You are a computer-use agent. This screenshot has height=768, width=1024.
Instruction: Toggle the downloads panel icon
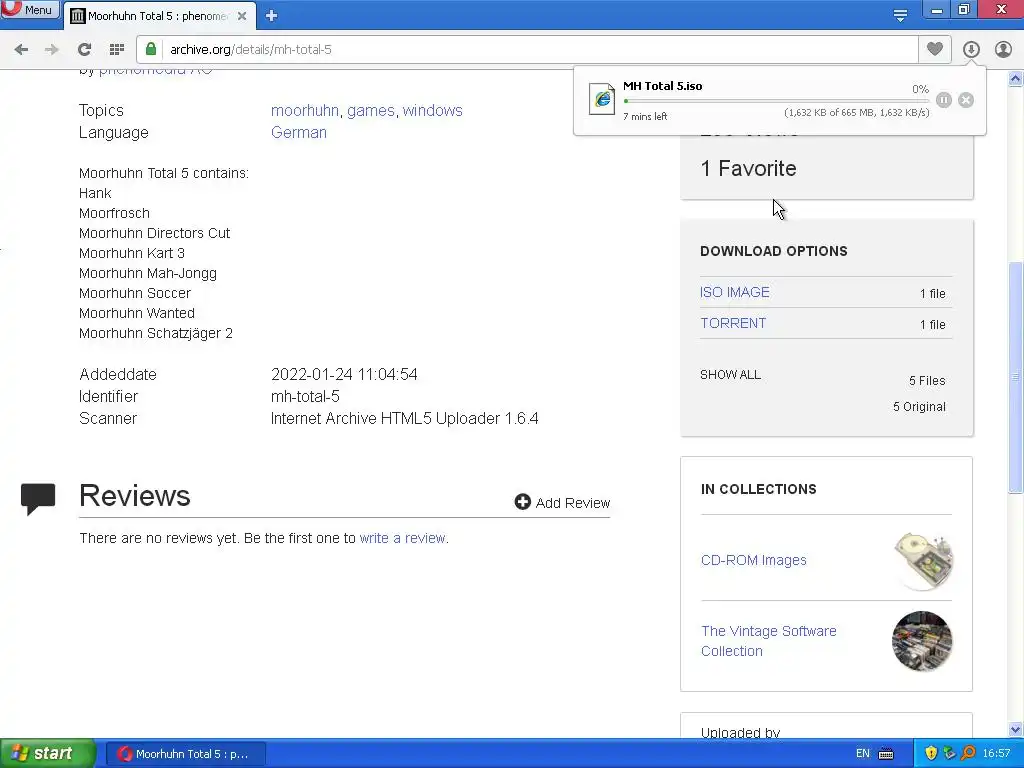coord(971,49)
